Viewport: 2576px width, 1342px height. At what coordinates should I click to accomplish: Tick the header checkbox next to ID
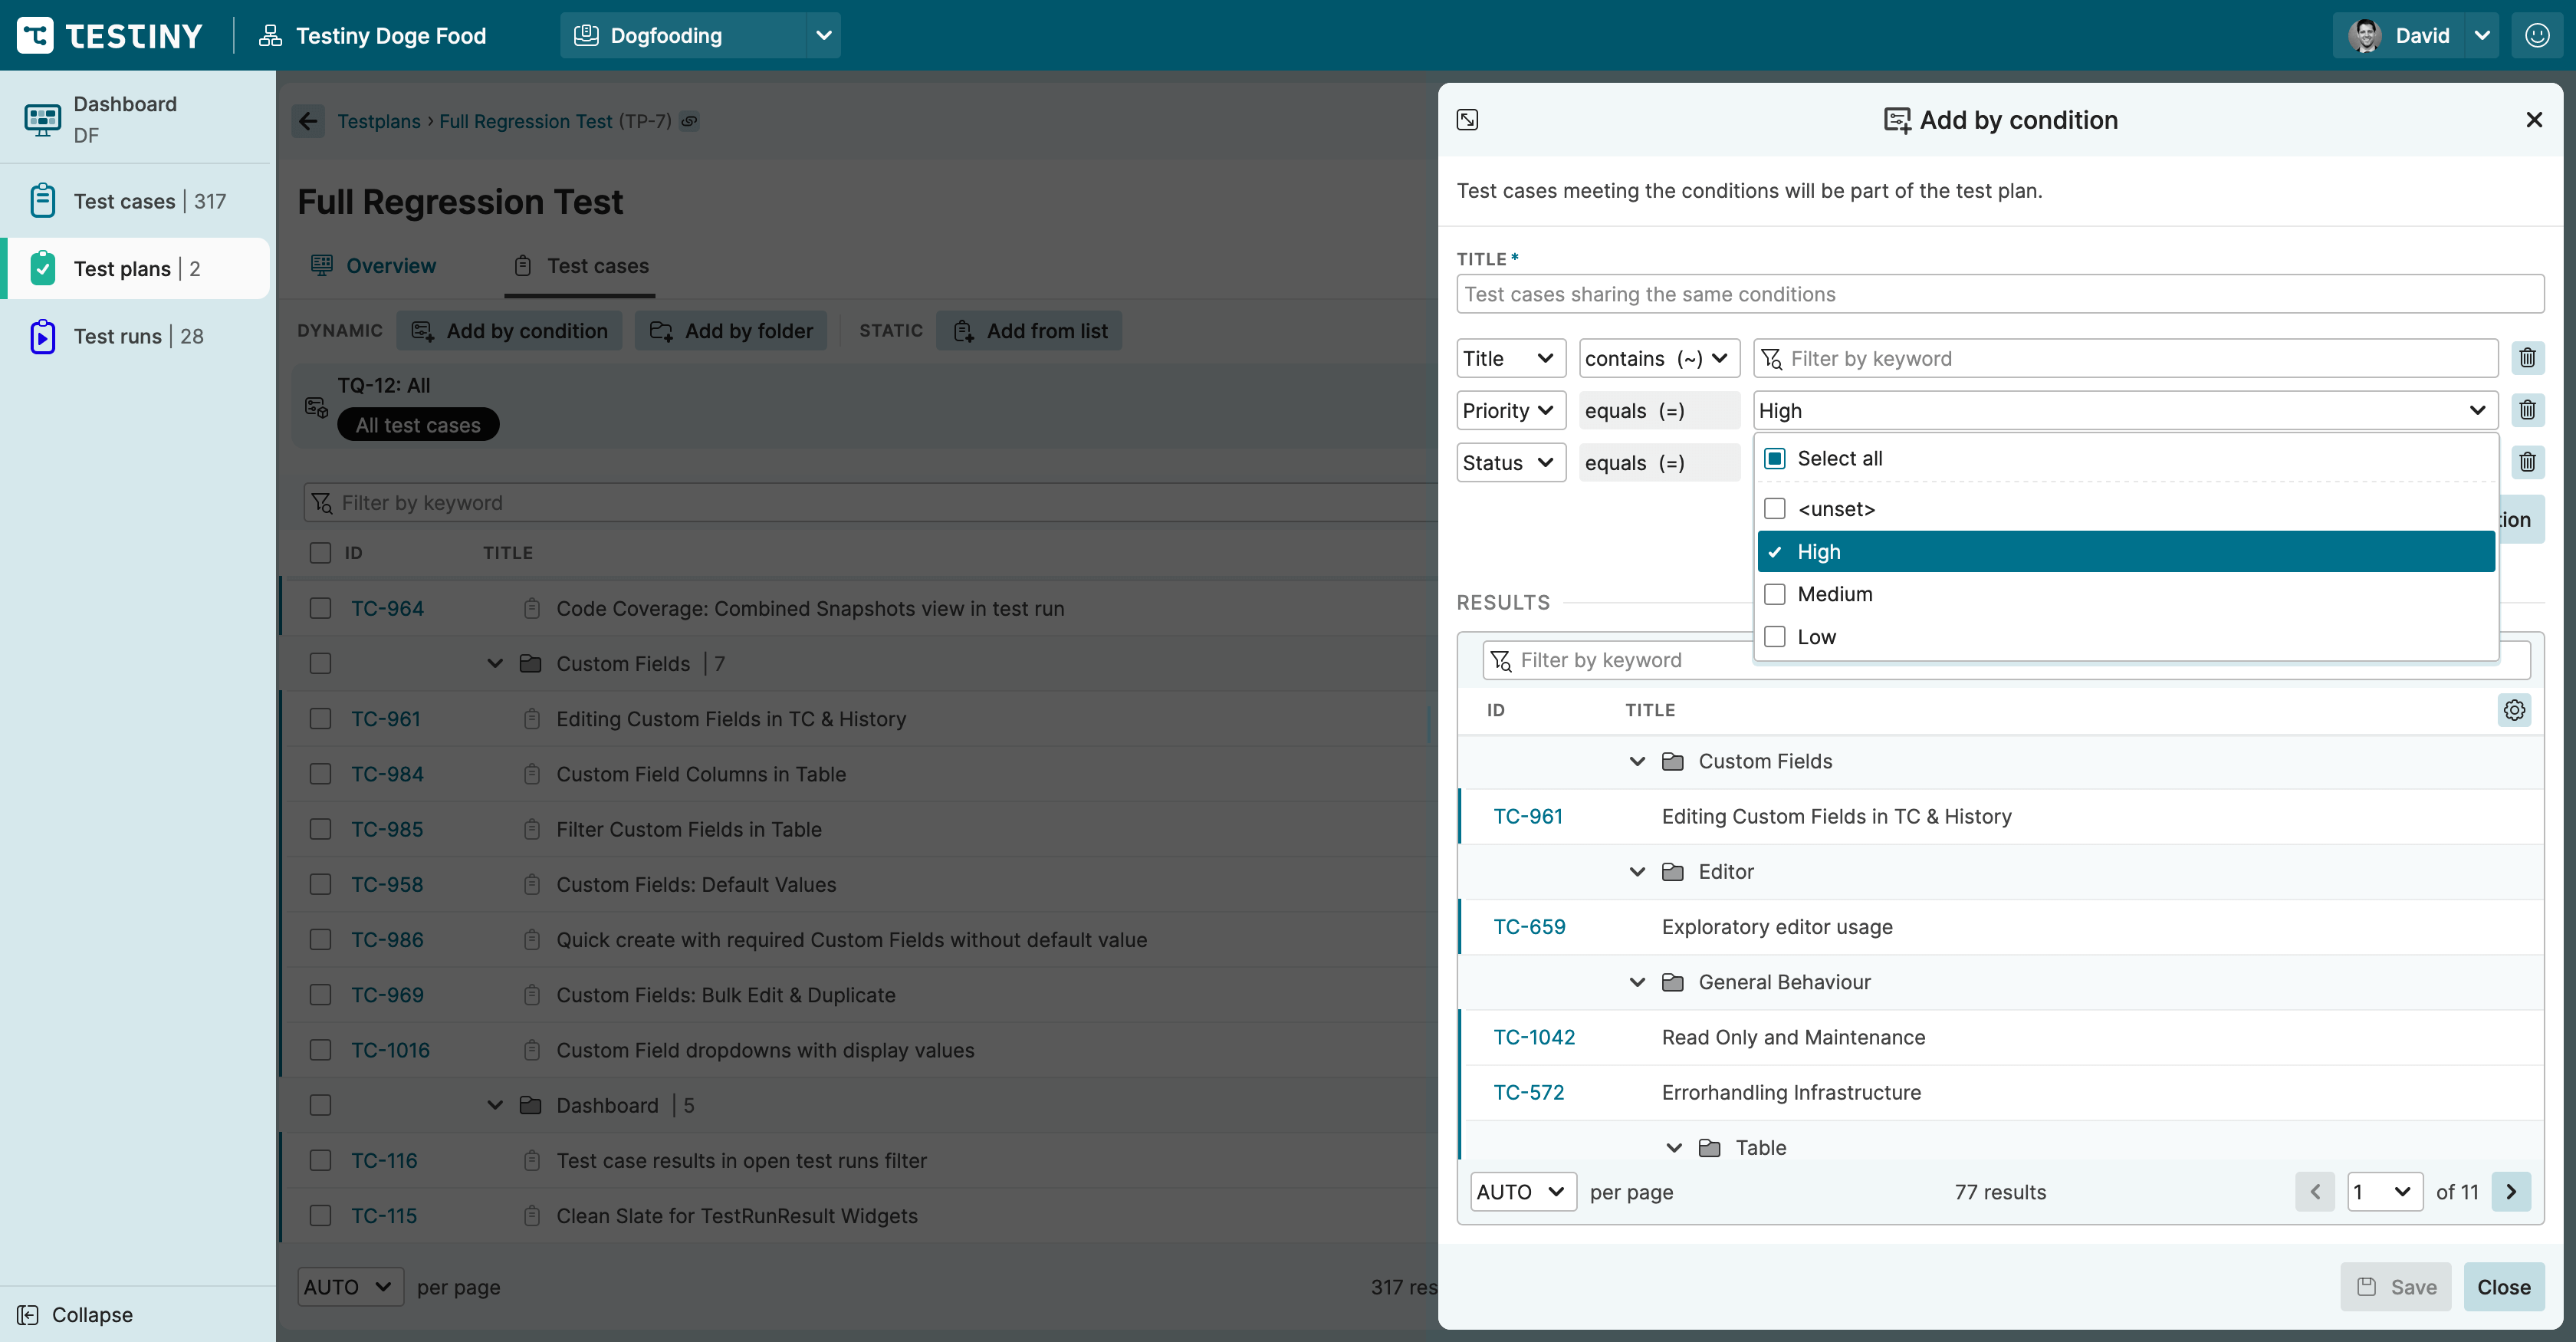coord(320,553)
